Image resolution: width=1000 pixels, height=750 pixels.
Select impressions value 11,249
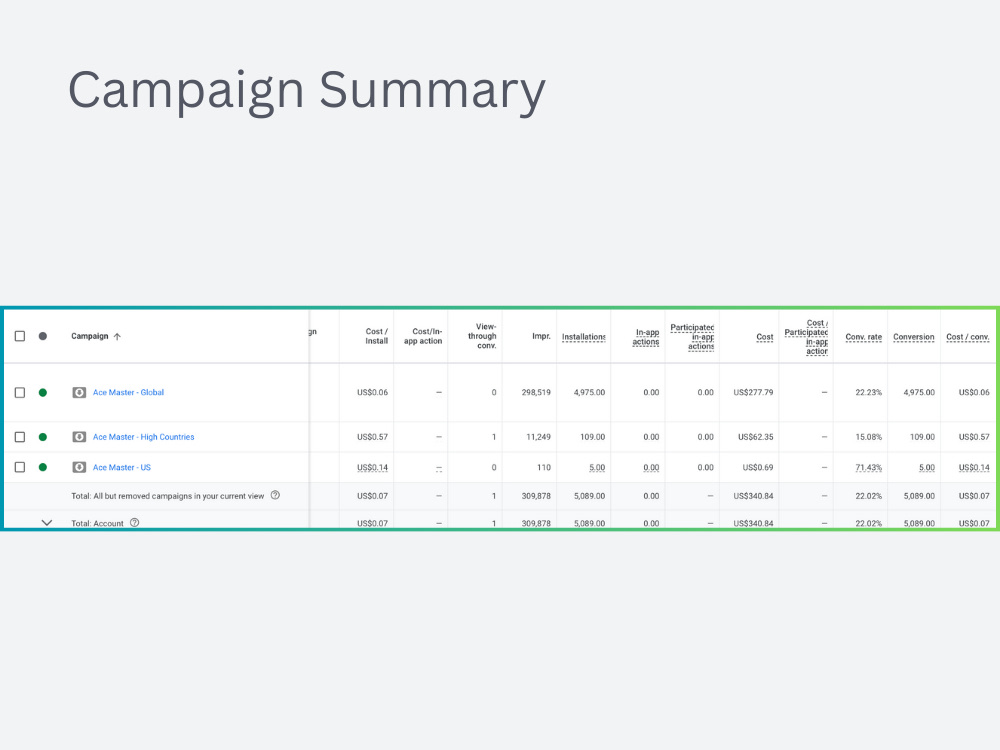538,437
